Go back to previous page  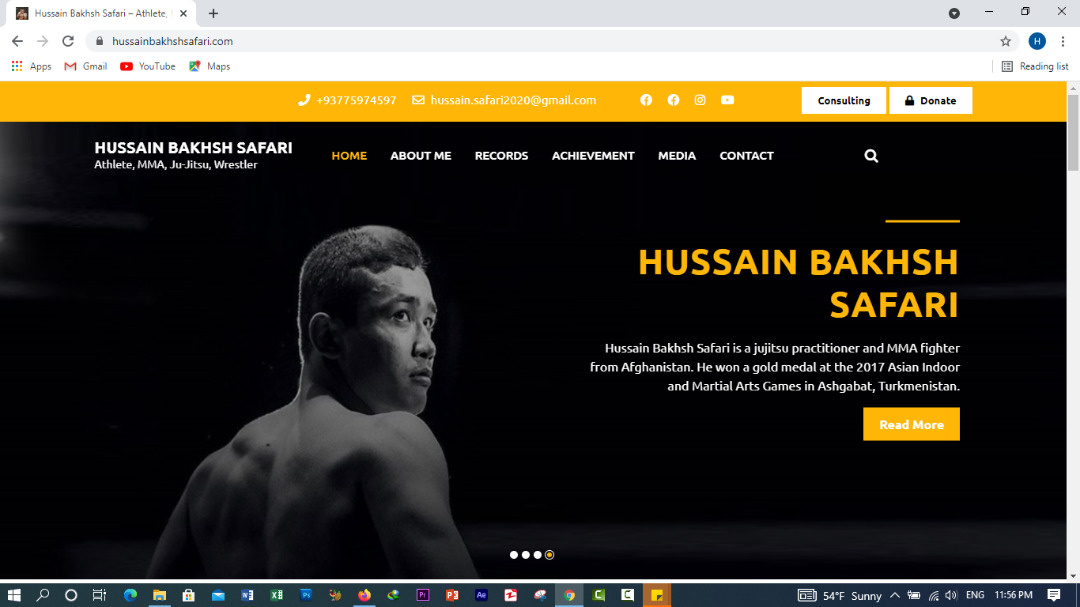17,41
